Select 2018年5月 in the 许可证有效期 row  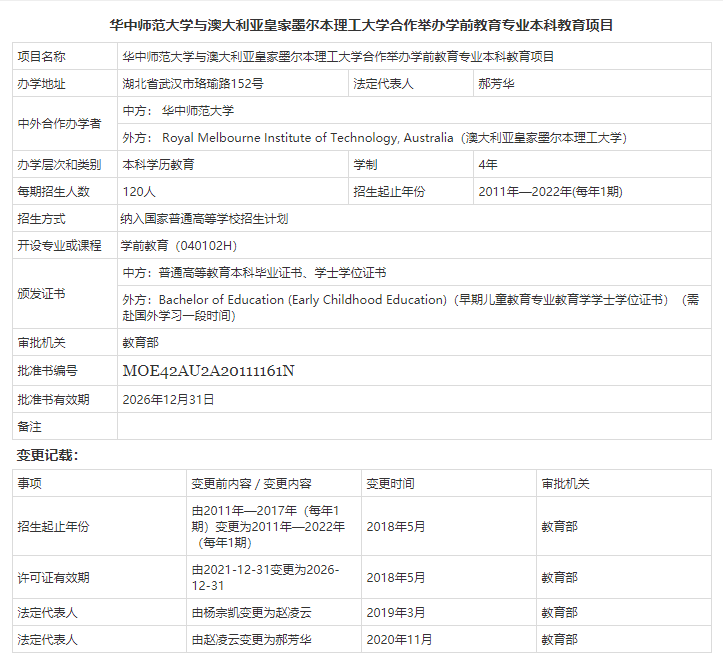(396, 578)
